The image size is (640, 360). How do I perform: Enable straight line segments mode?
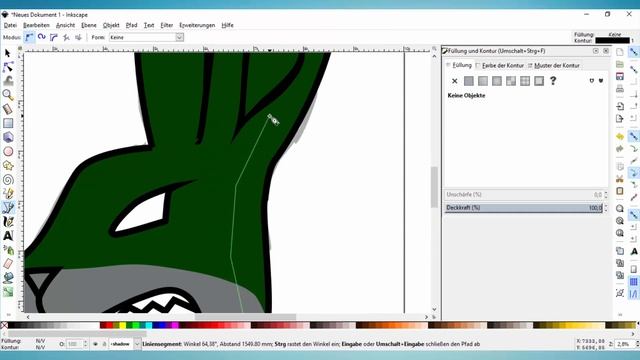tap(66, 37)
